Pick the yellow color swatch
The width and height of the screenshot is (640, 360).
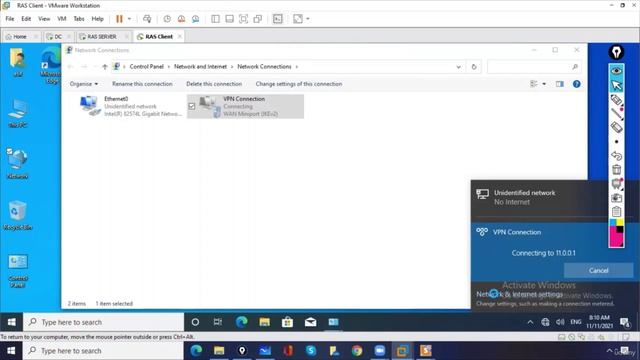pyautogui.click(x=620, y=222)
